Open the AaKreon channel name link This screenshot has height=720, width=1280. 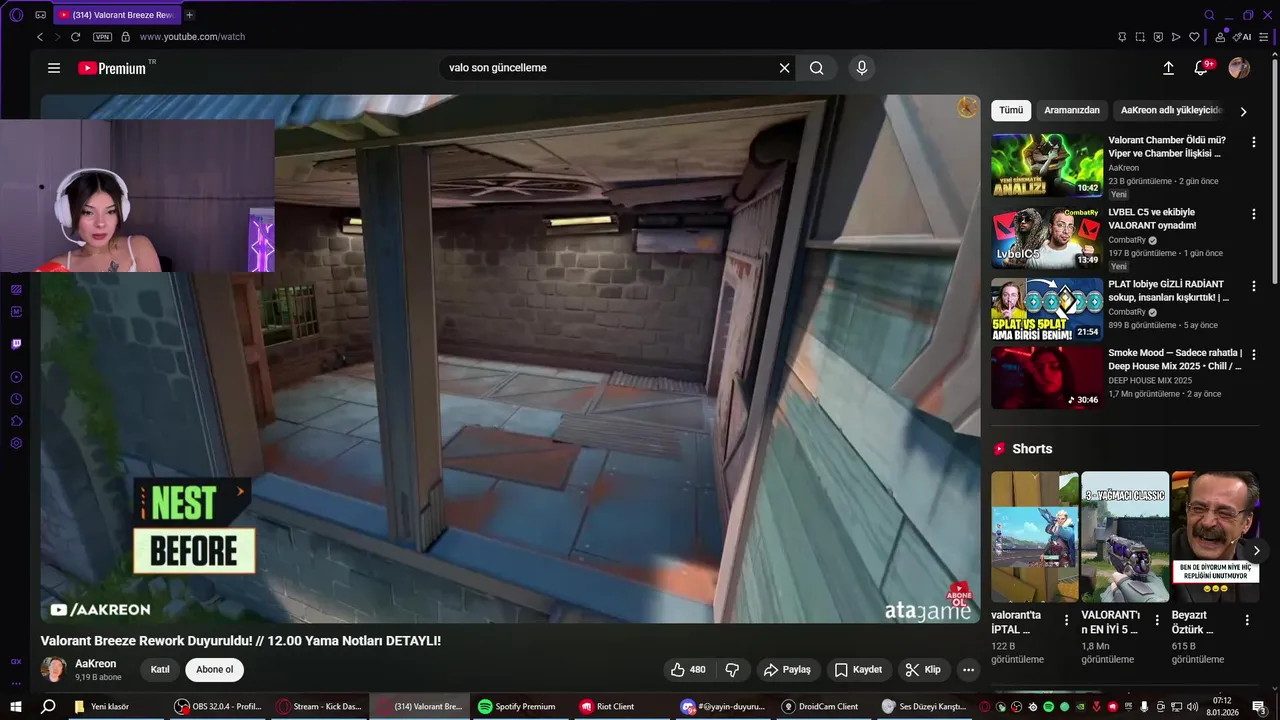[x=95, y=664]
